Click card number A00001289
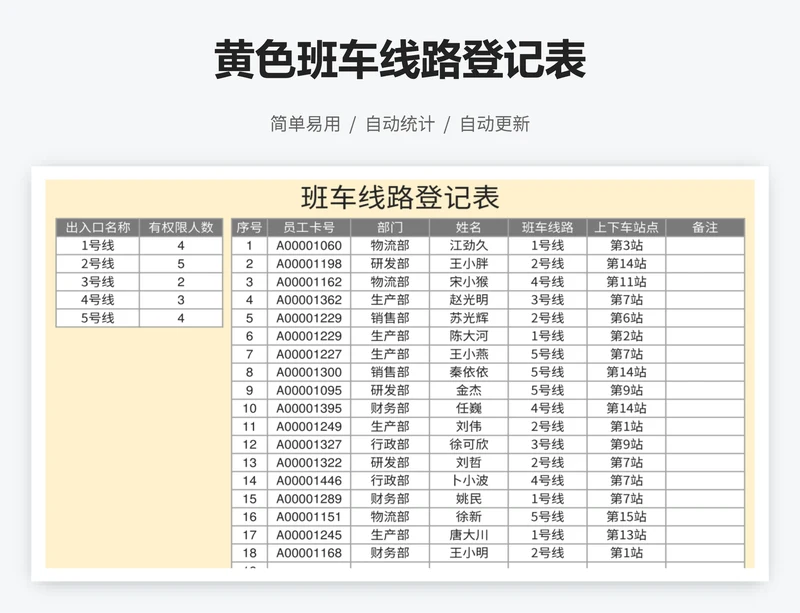The image size is (800, 613). click(309, 499)
